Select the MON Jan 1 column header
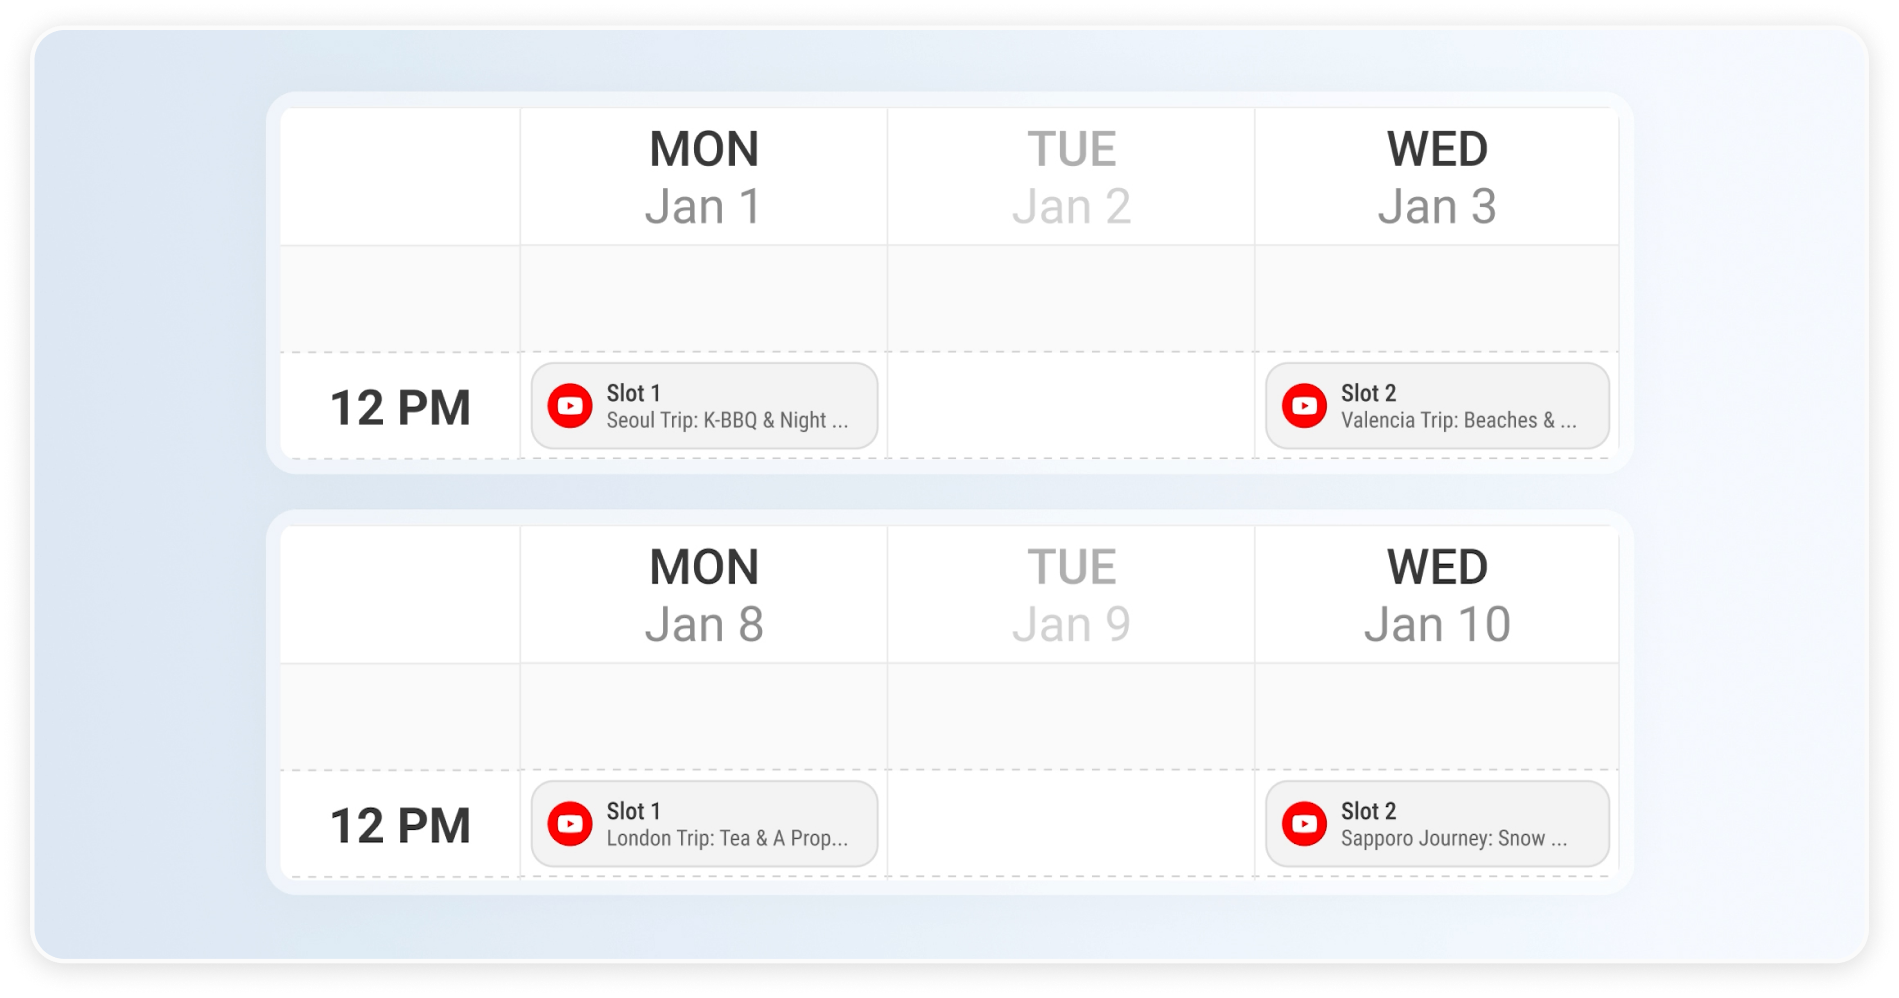Viewport: 1899px width, 998px height. click(704, 177)
